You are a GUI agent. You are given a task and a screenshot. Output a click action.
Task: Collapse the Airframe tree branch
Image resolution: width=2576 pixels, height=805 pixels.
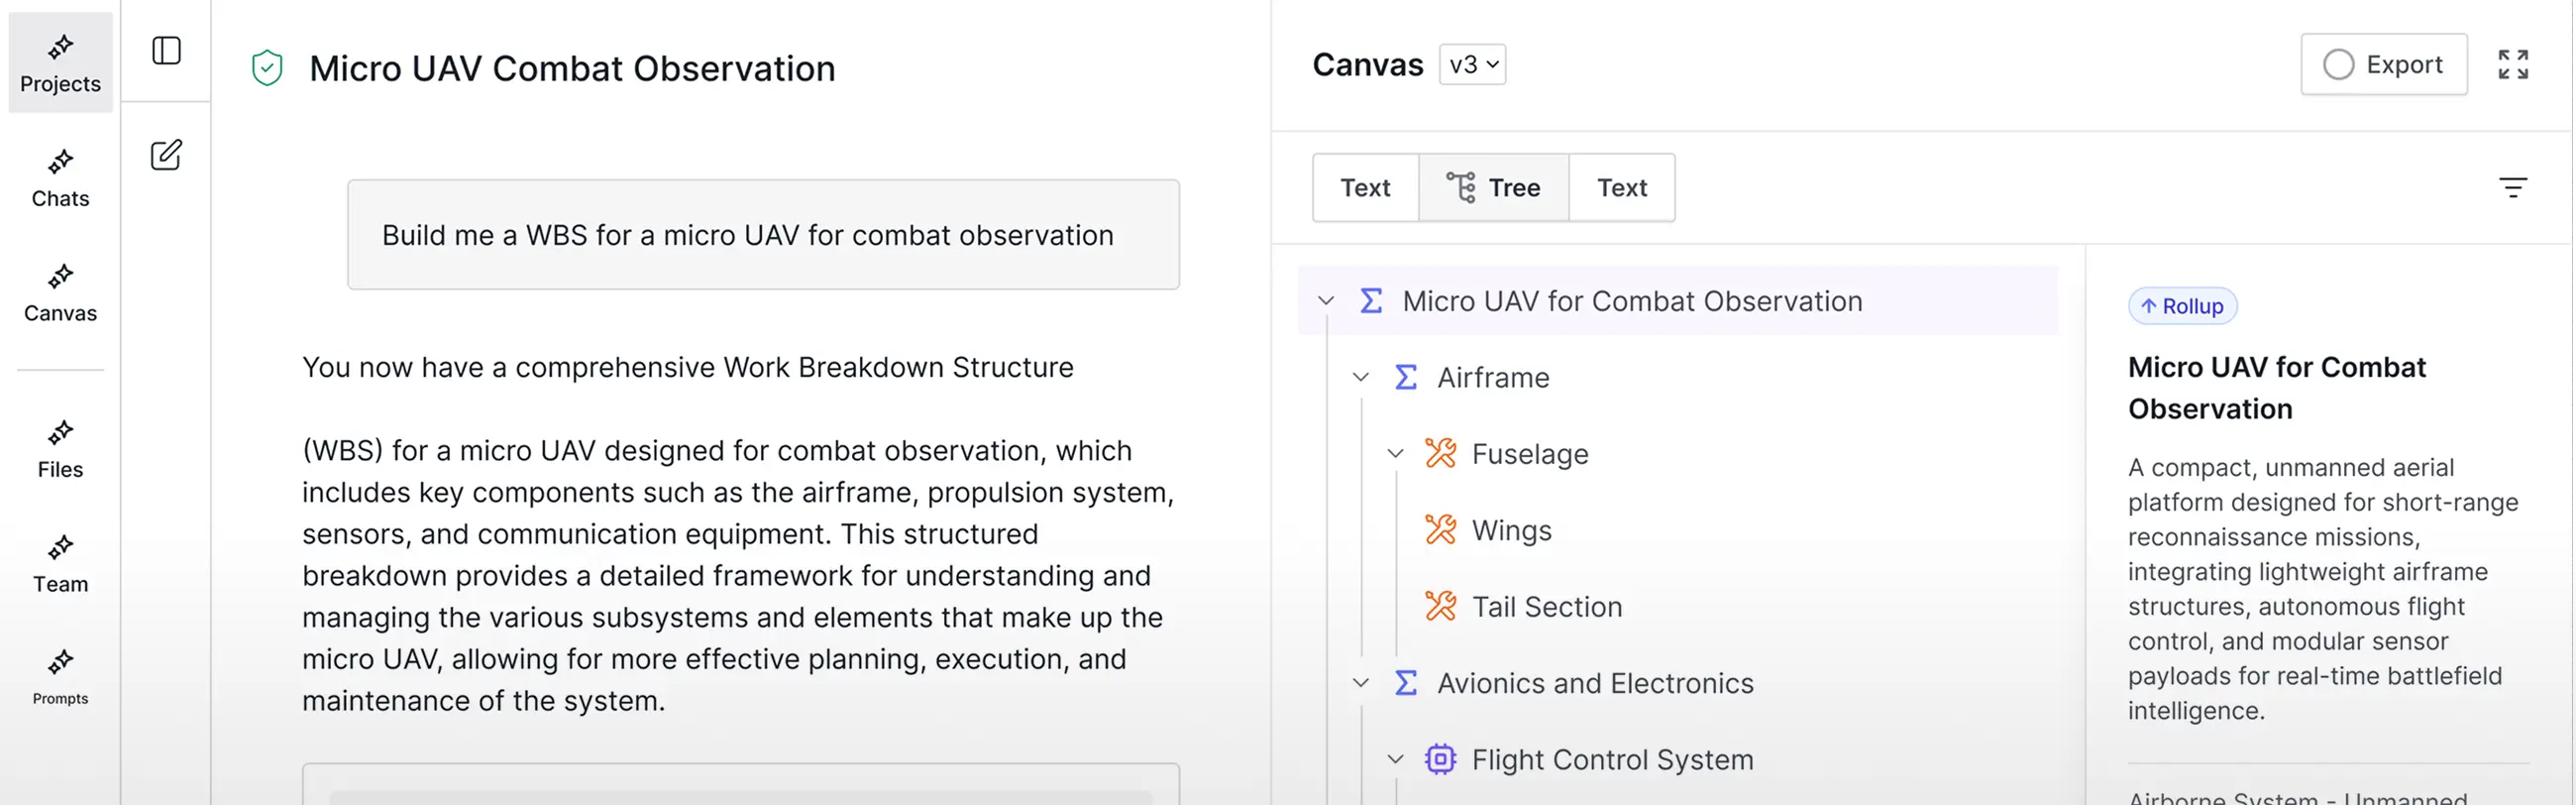click(1361, 377)
